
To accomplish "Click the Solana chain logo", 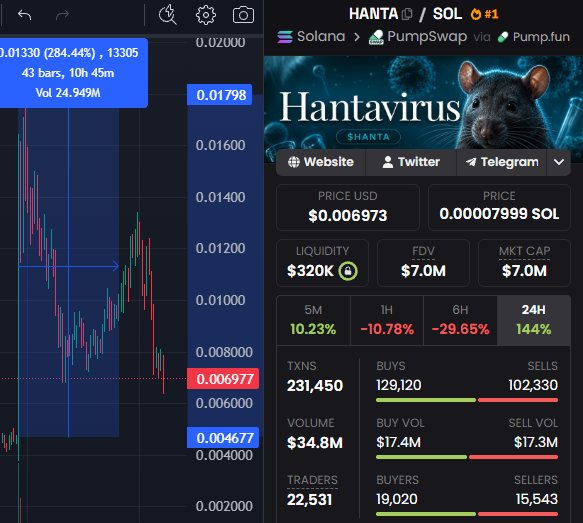I will pyautogui.click(x=285, y=37).
